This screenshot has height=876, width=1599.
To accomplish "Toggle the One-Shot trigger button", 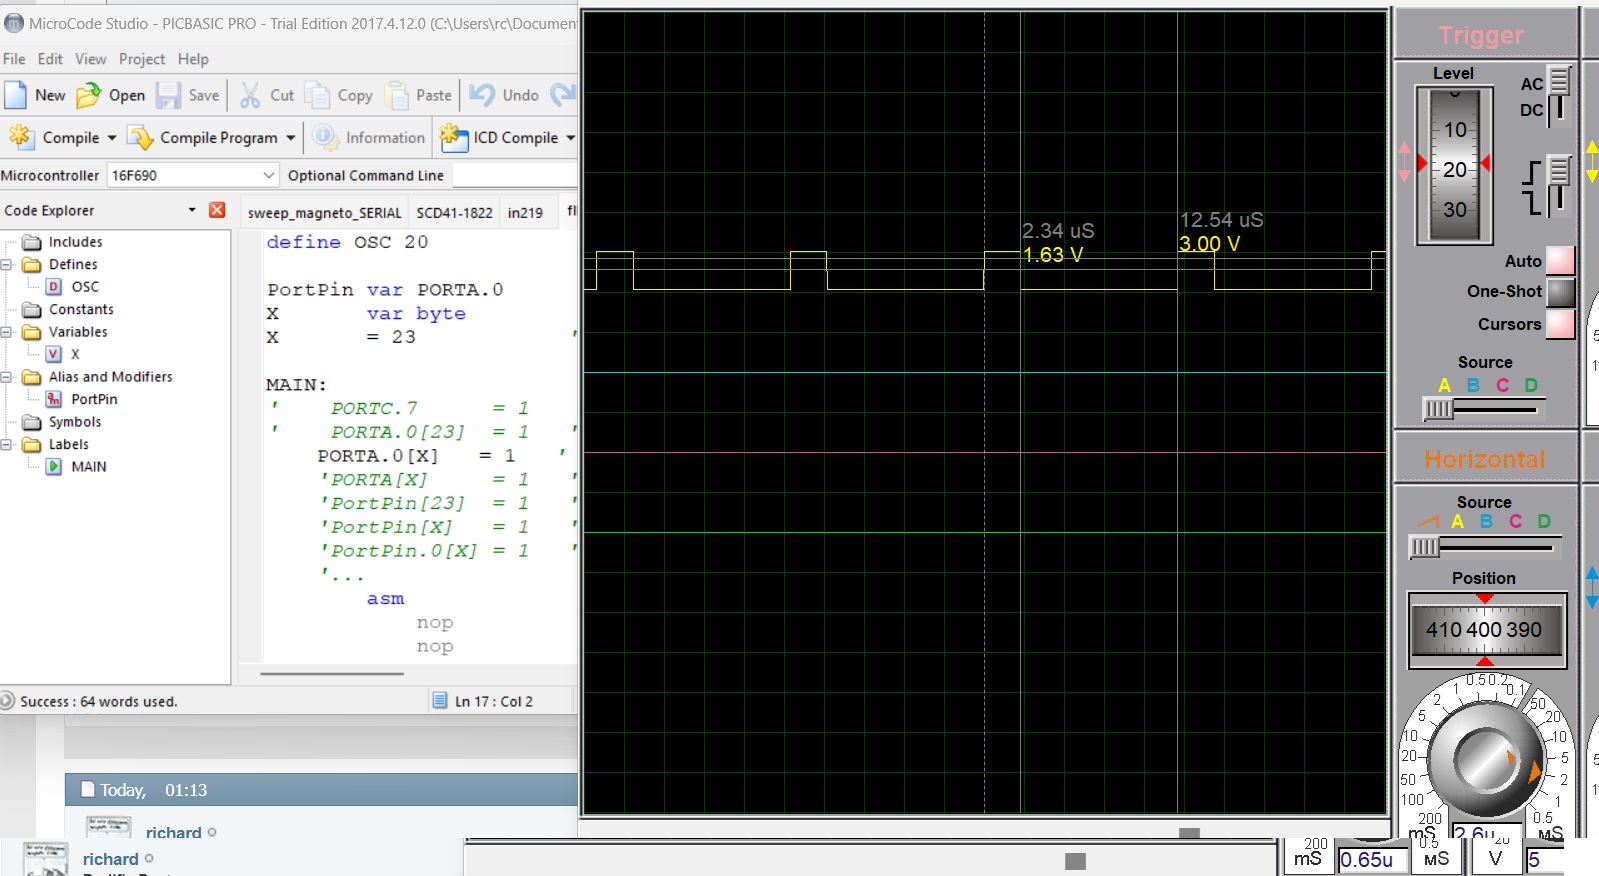I will tap(1559, 292).
